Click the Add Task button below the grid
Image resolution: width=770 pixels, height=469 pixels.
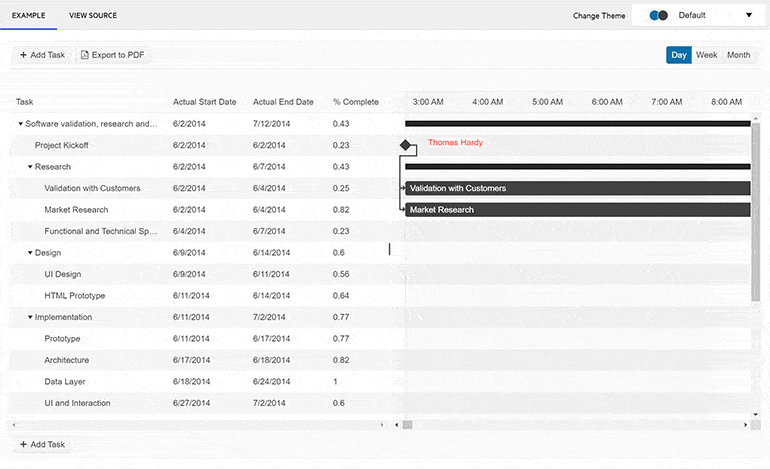43,444
